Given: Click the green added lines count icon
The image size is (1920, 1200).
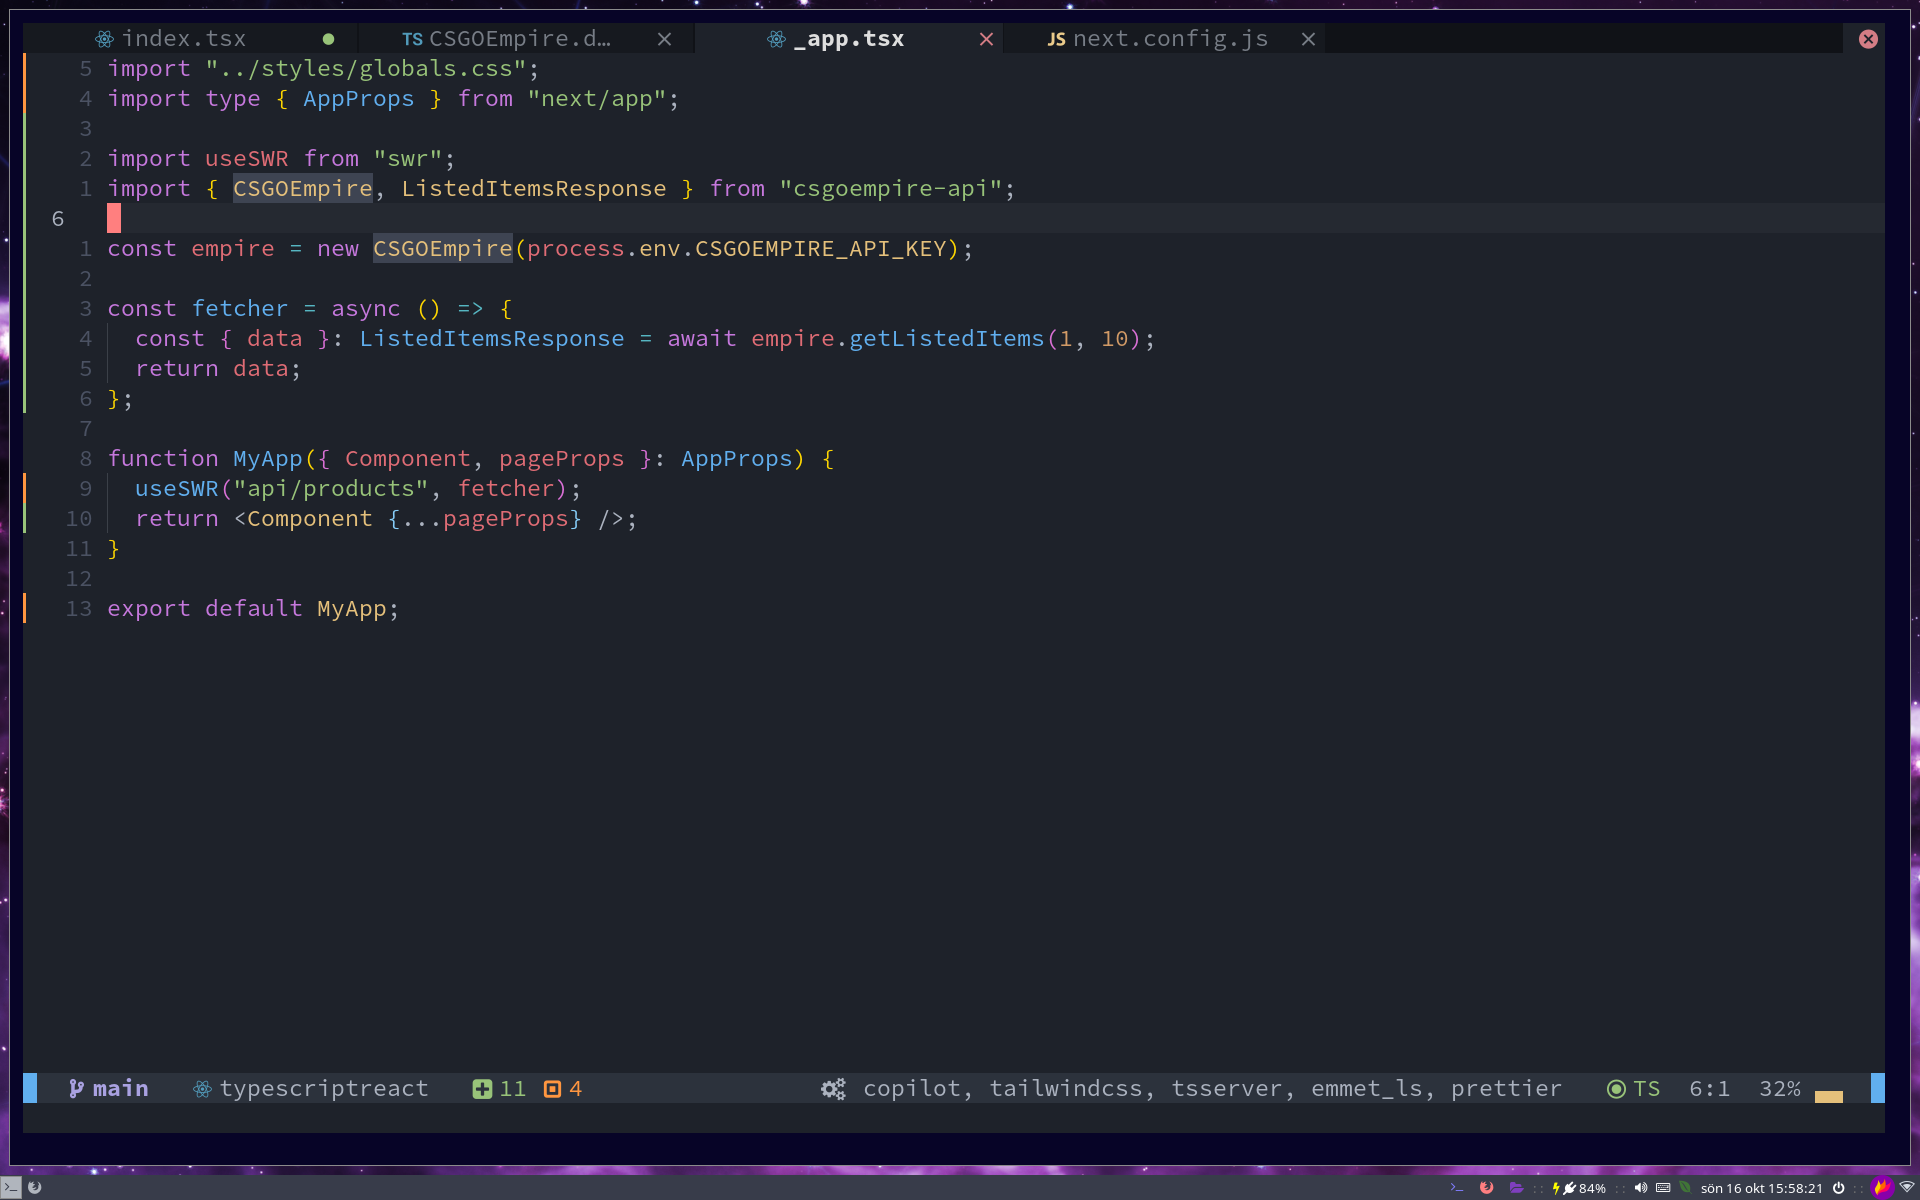Looking at the screenshot, I should click(x=482, y=1089).
